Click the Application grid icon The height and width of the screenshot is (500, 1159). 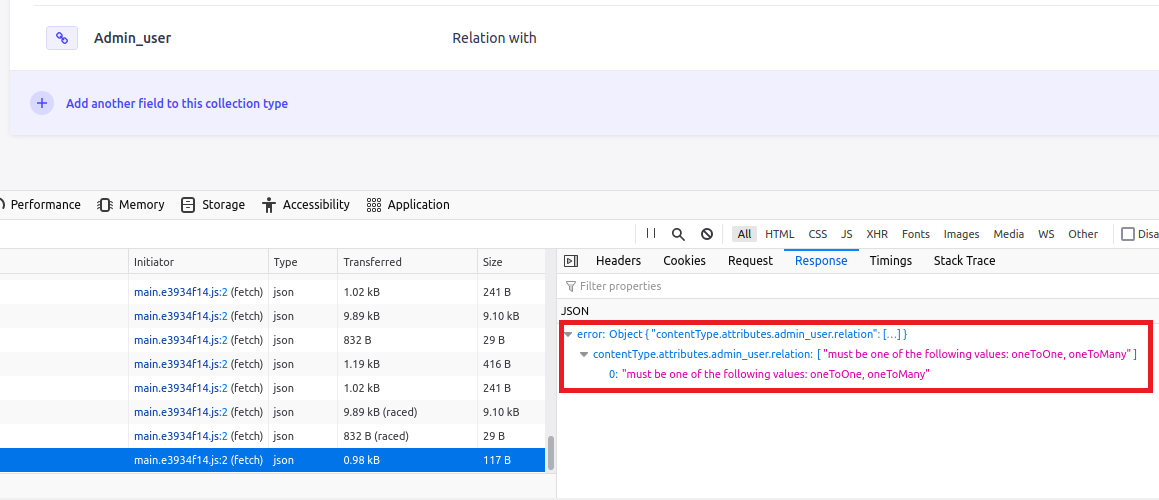(x=373, y=205)
